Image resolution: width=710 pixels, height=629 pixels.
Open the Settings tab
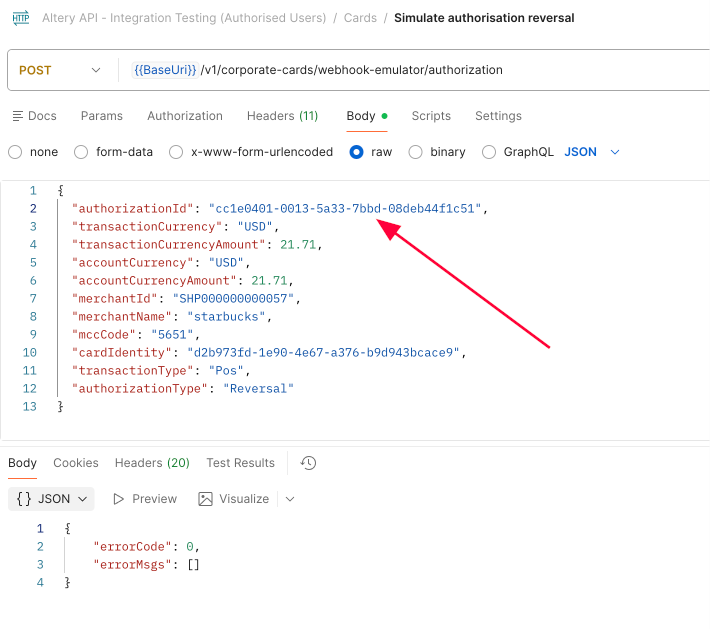point(498,116)
